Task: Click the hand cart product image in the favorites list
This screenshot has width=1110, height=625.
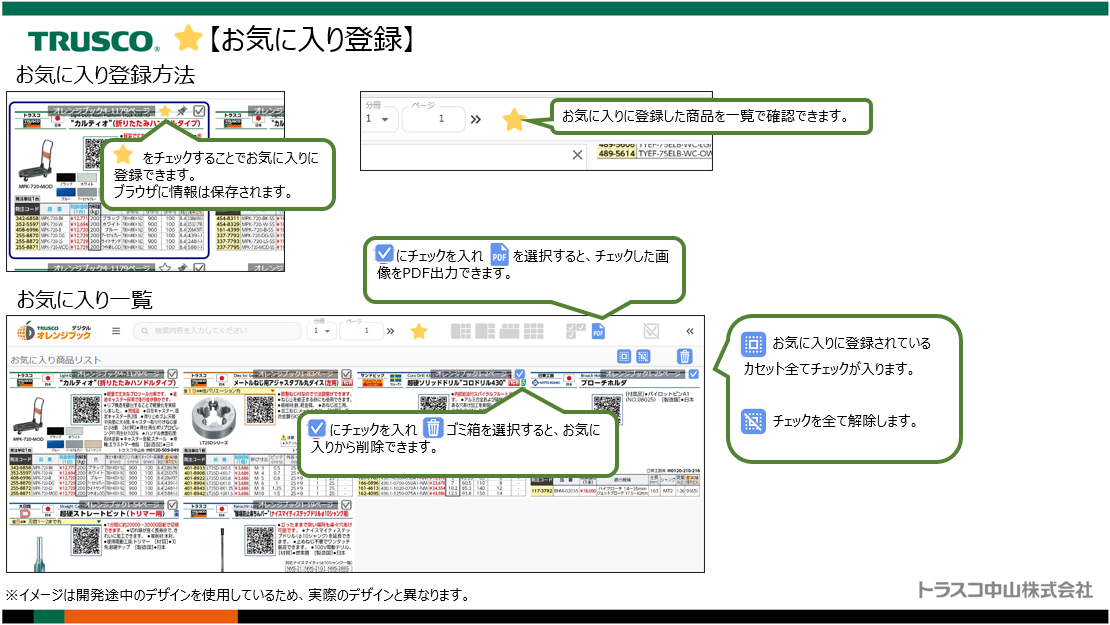Action: [30, 417]
